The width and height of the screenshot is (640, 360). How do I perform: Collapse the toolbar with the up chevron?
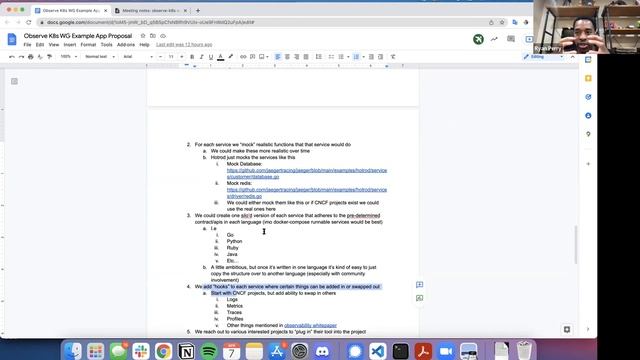[573, 57]
